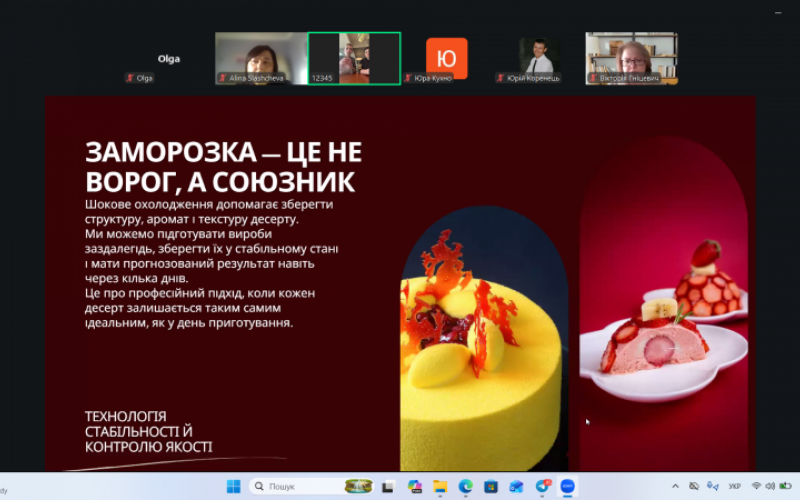The height and width of the screenshot is (500, 800).
Task: Click the Olga participant name tile
Action: click(169, 58)
